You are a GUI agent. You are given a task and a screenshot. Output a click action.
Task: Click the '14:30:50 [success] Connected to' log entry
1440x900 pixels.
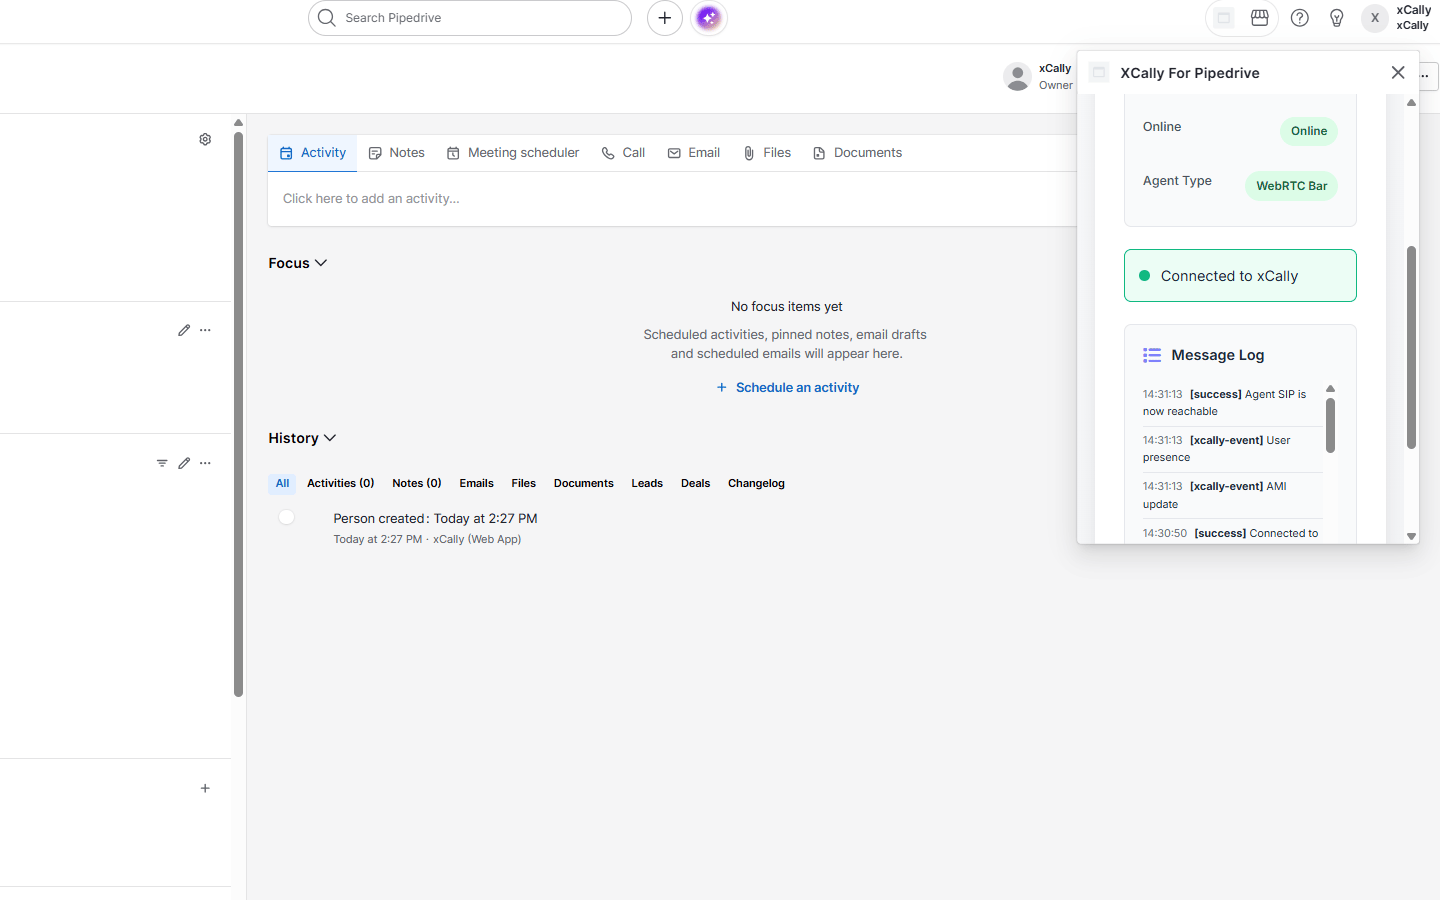tap(1232, 534)
